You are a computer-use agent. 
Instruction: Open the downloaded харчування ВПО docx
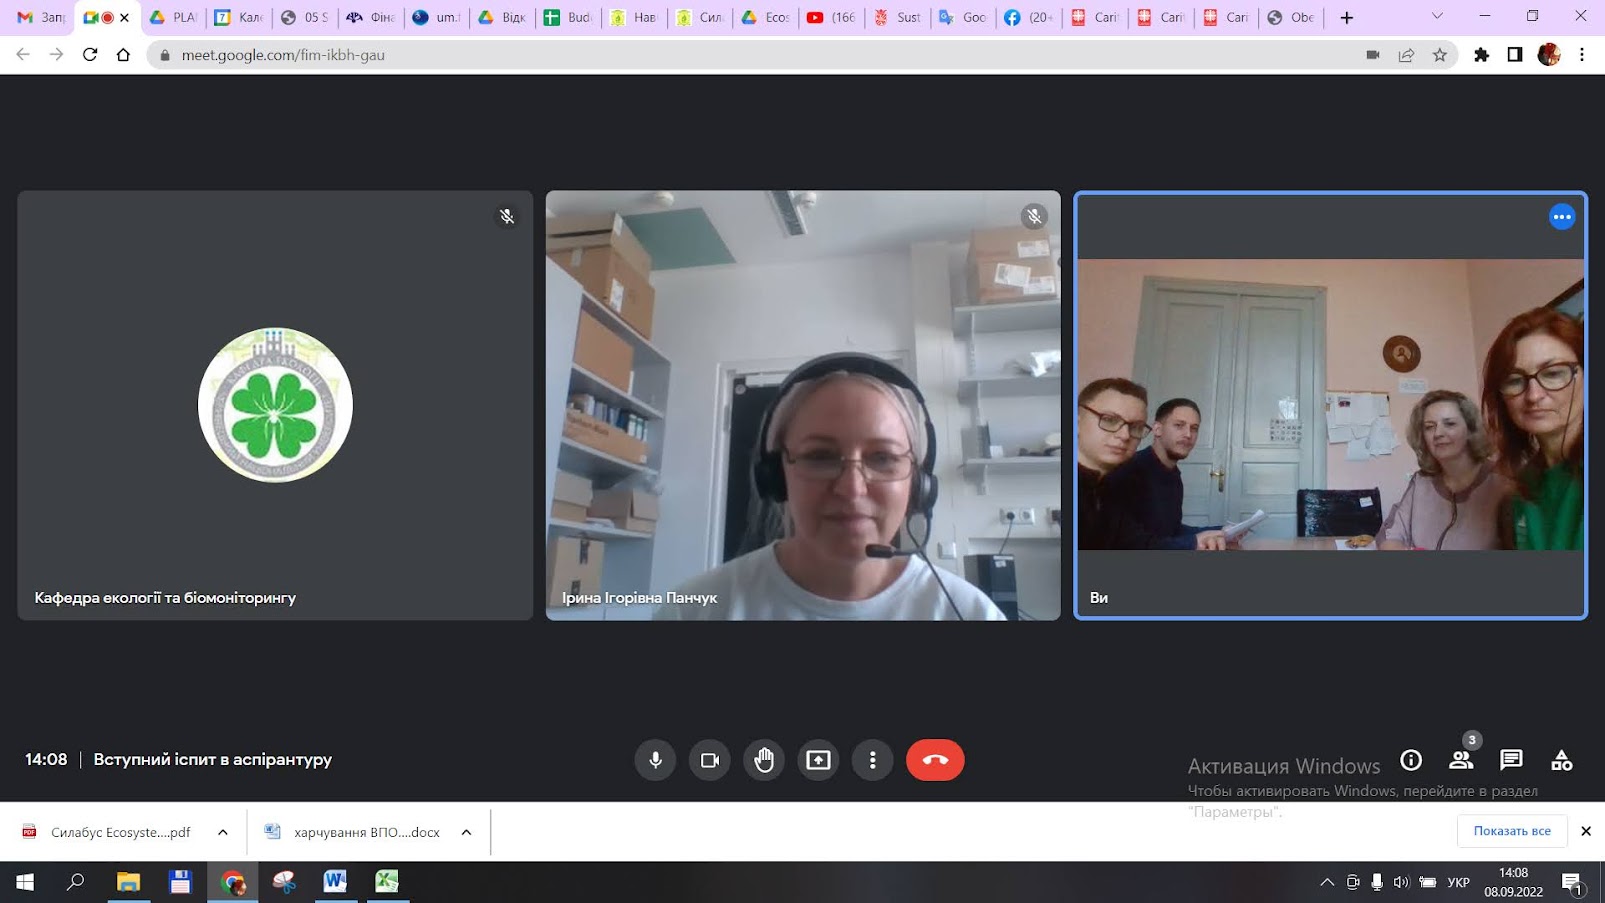pyautogui.click(x=353, y=832)
